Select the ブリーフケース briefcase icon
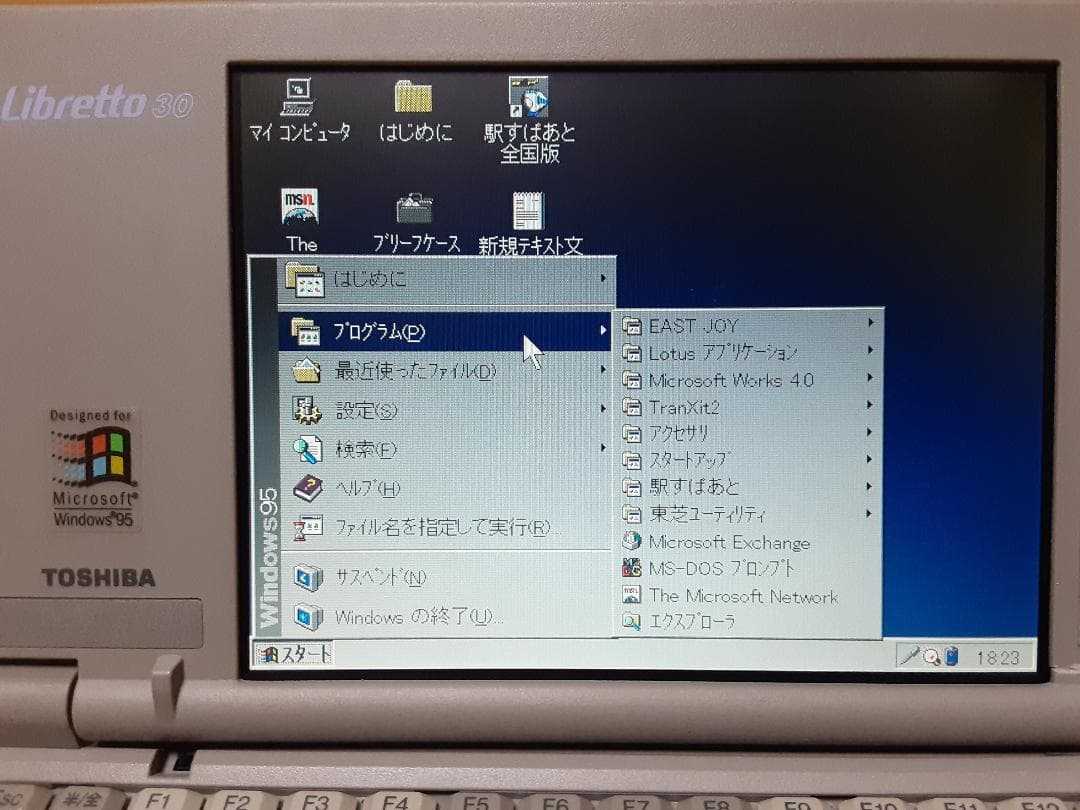Viewport: 1080px width, 810px height. [415, 211]
